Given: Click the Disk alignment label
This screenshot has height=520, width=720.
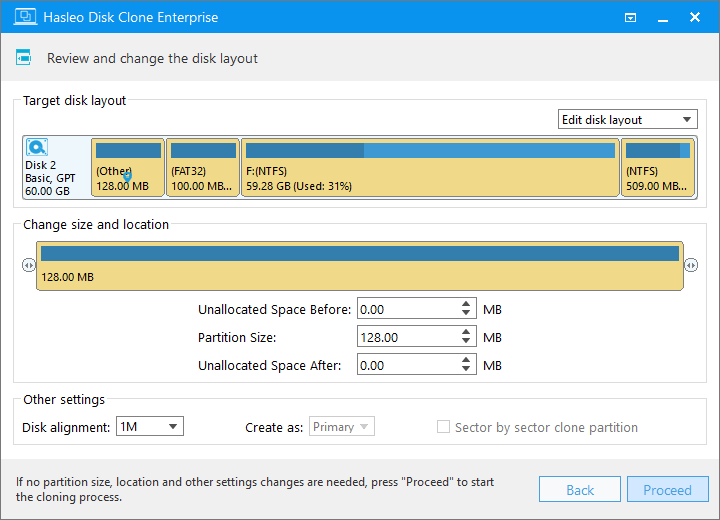Looking at the screenshot, I should (66, 427).
